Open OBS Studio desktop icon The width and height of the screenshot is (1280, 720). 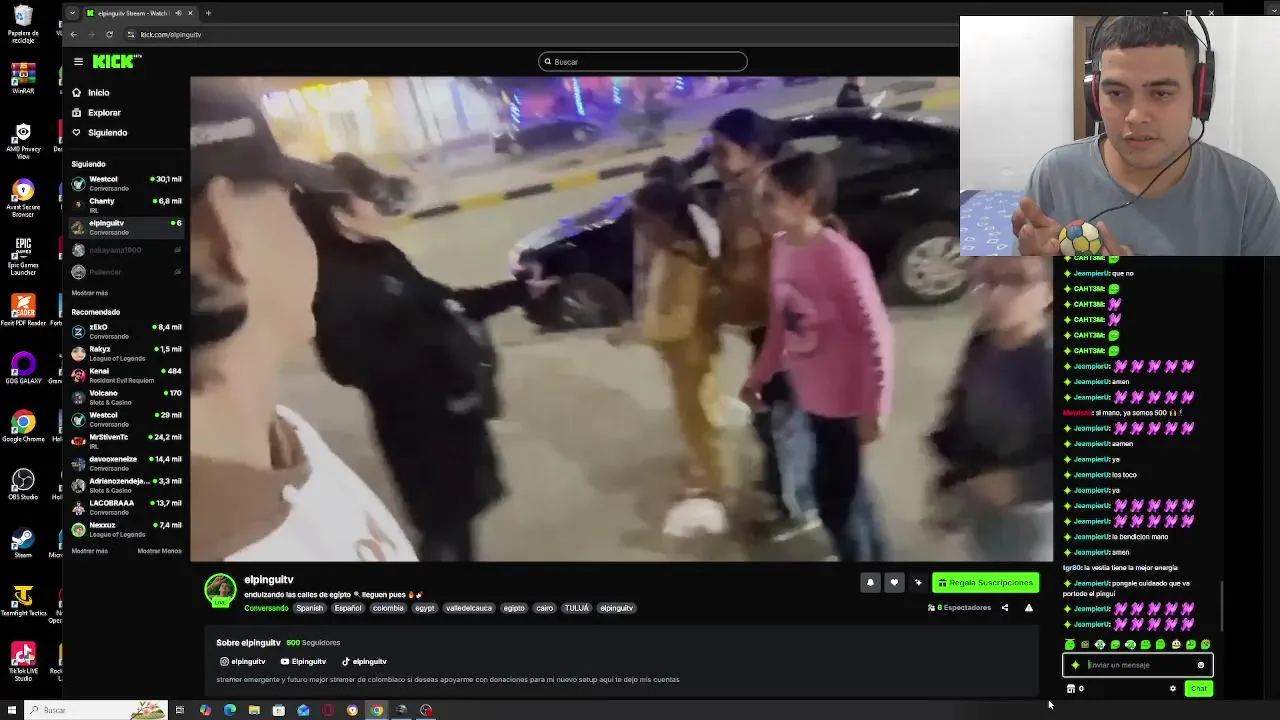23,485
